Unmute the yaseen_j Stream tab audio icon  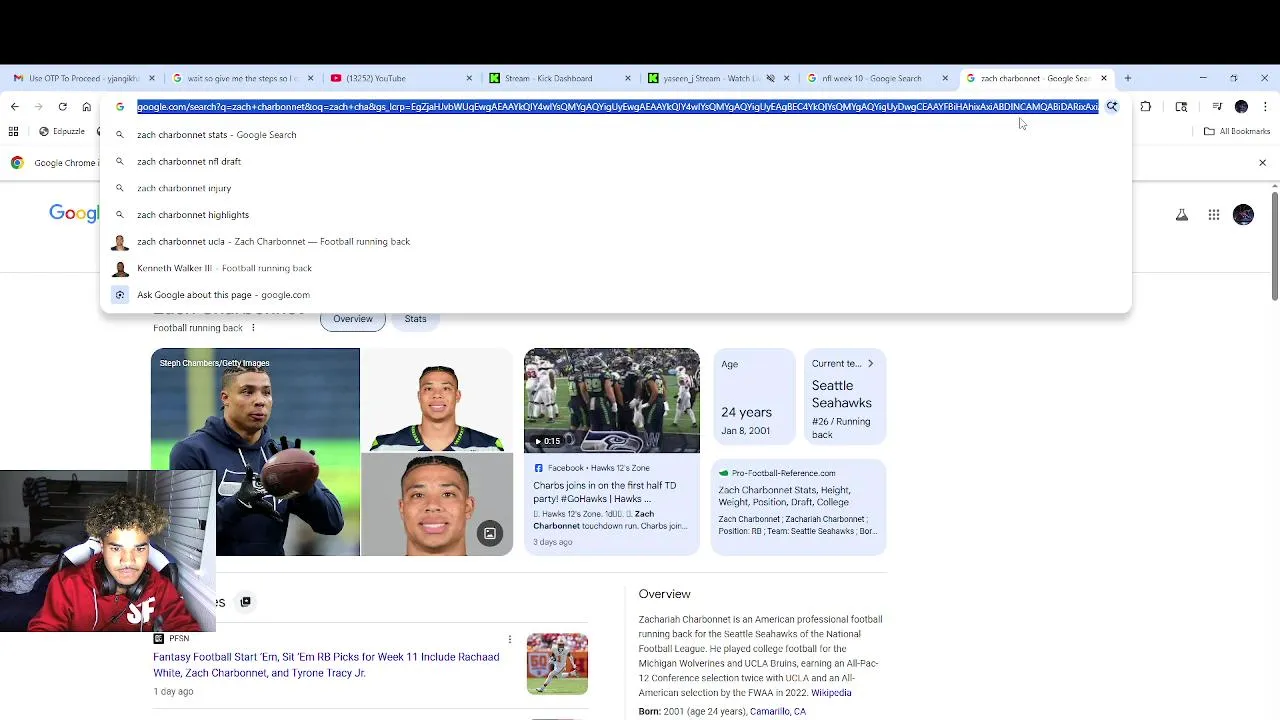pyautogui.click(x=770, y=78)
